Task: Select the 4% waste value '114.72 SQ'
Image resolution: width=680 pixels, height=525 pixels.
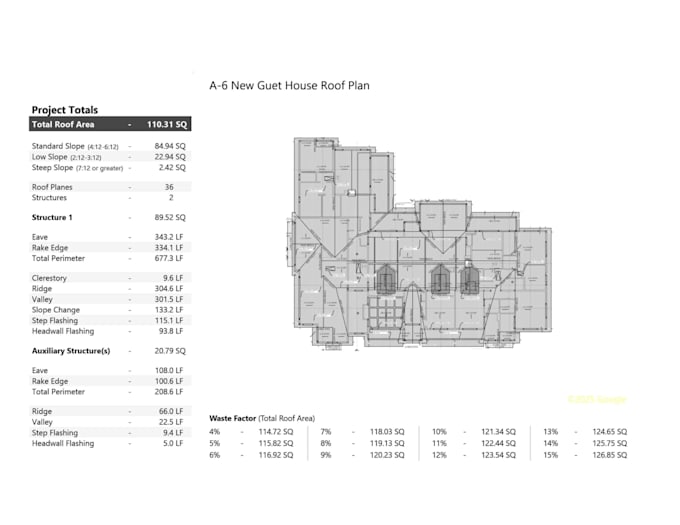Action: 276,432
